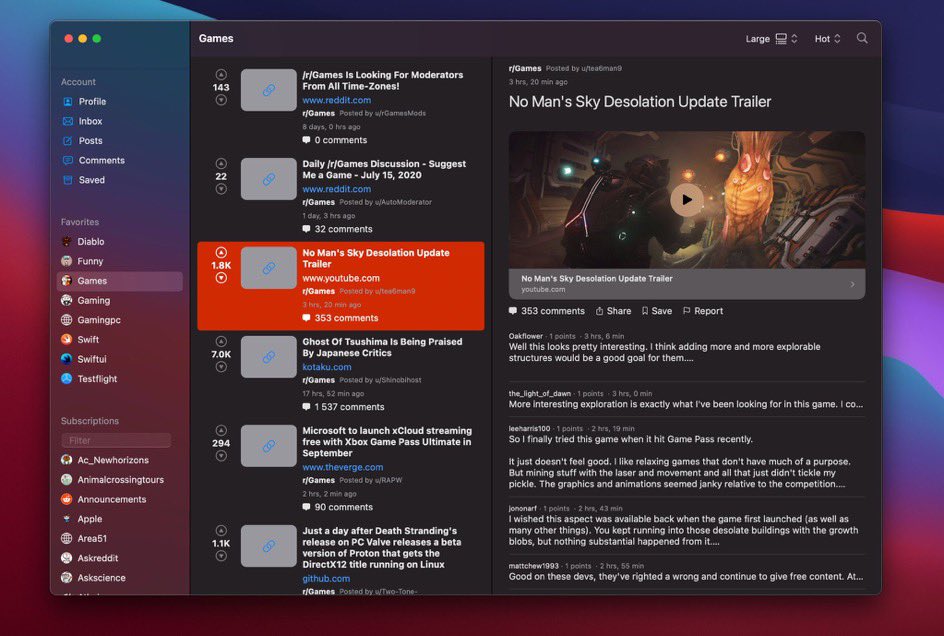The image size is (944, 636).
Task: Save the No Man's Sky post
Action: click(x=657, y=311)
